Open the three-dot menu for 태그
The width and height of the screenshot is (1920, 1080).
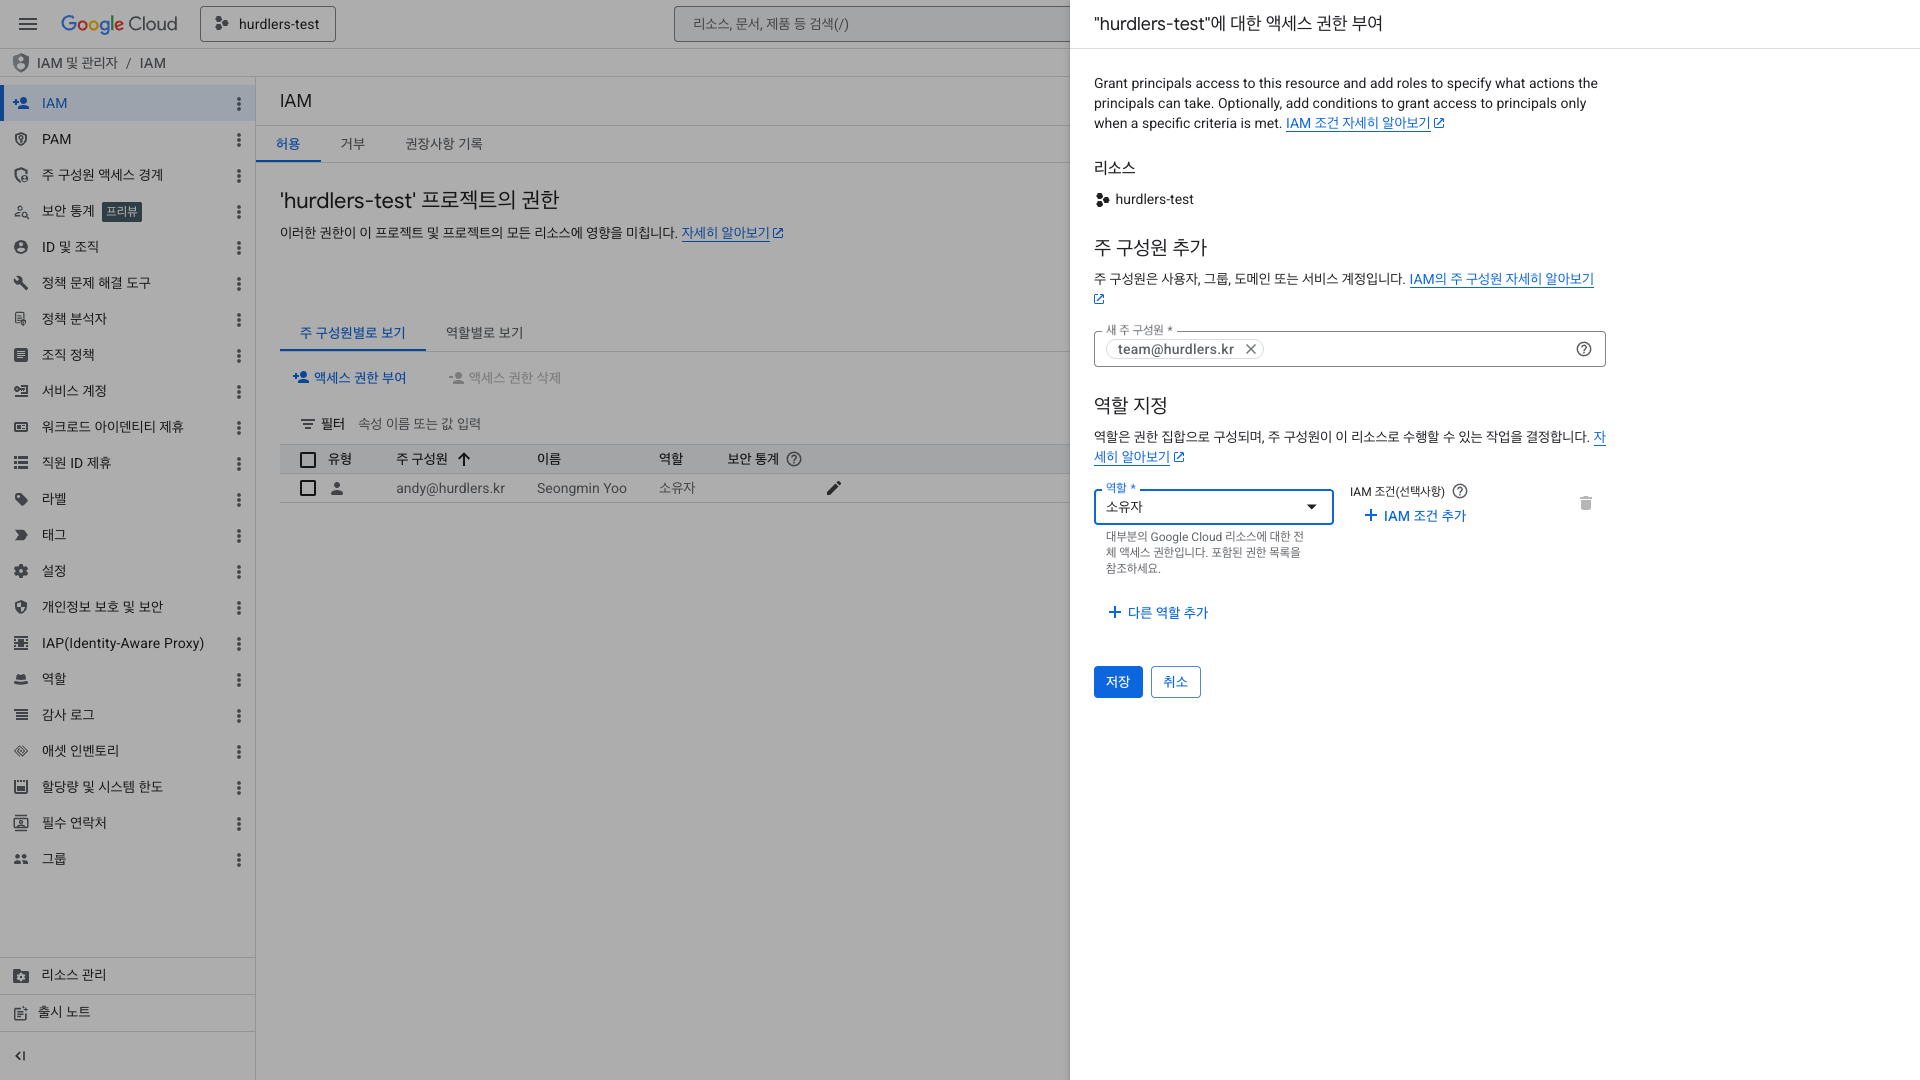pos(239,536)
